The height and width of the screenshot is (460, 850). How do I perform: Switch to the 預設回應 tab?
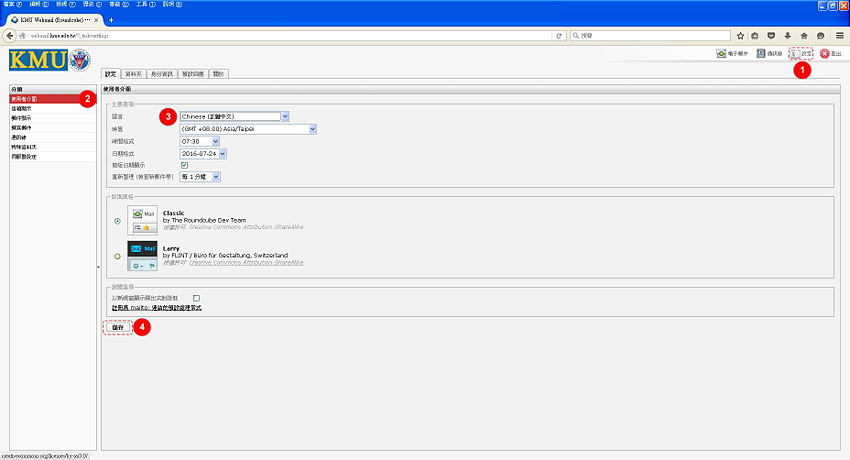point(192,74)
